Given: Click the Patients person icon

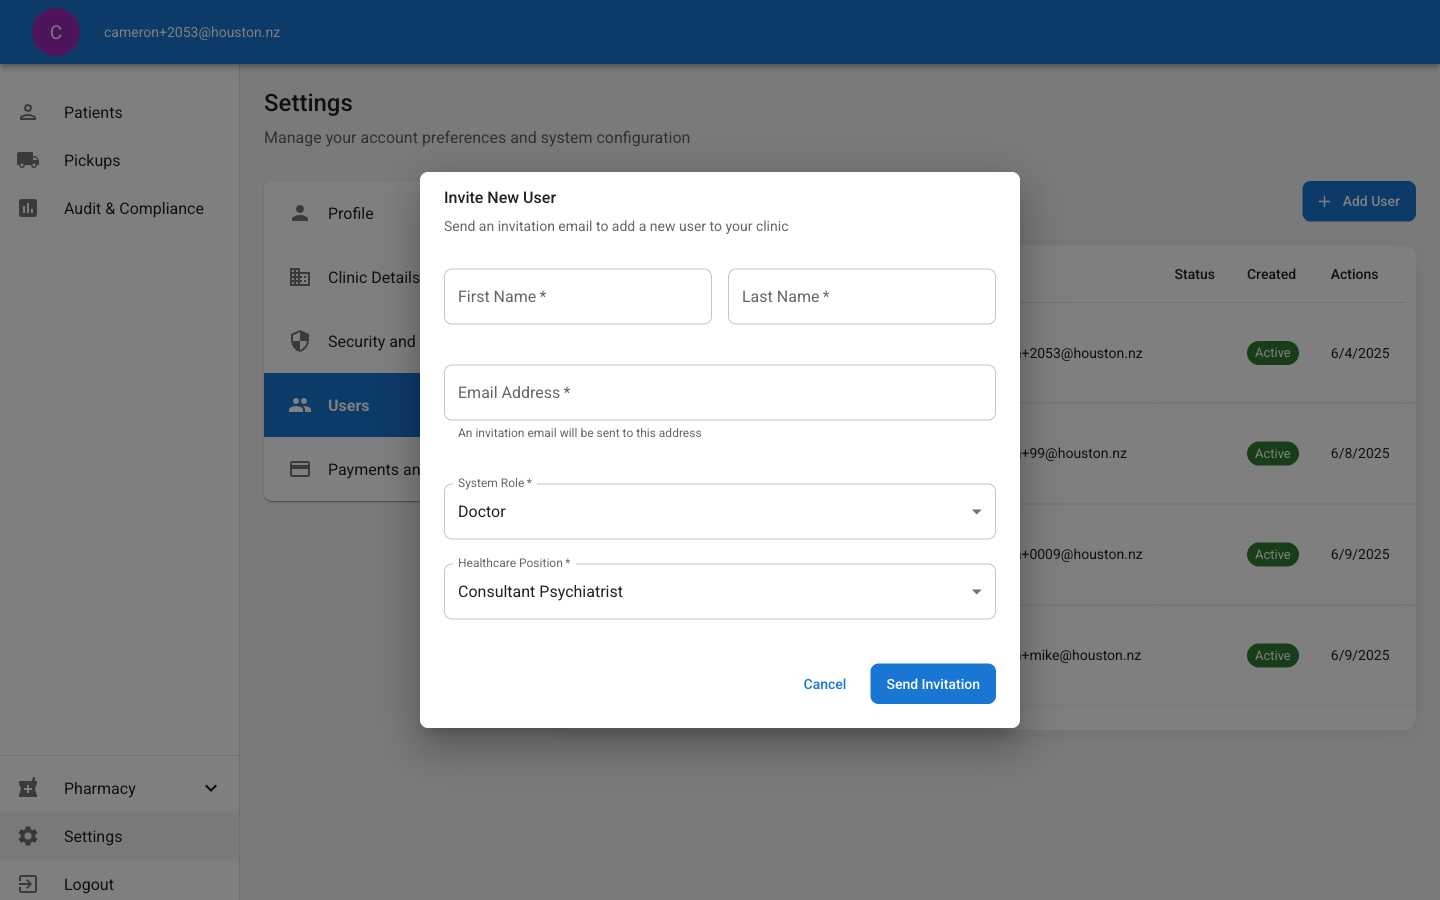Looking at the screenshot, I should click(x=28, y=112).
